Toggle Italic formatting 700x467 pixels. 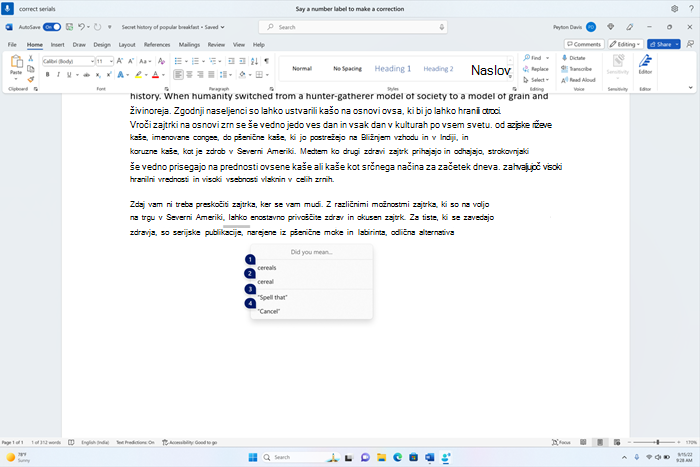[x=58, y=75]
